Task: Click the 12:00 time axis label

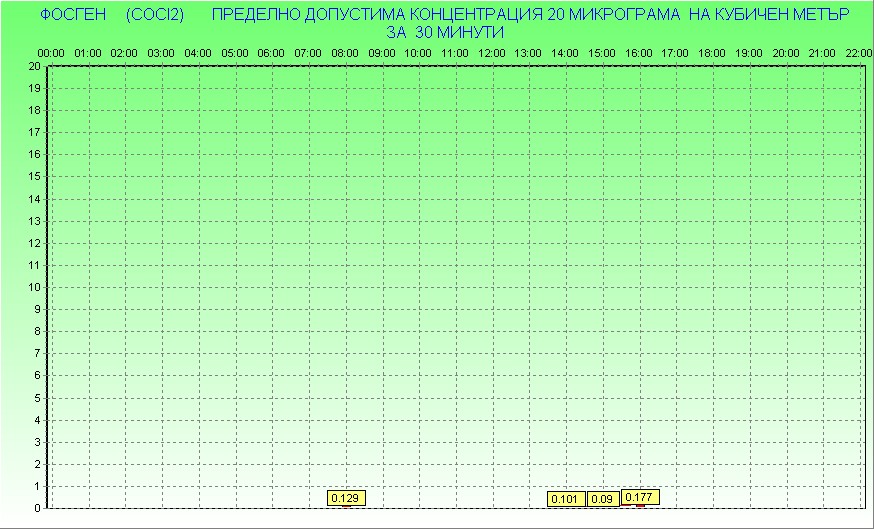Action: pos(492,52)
